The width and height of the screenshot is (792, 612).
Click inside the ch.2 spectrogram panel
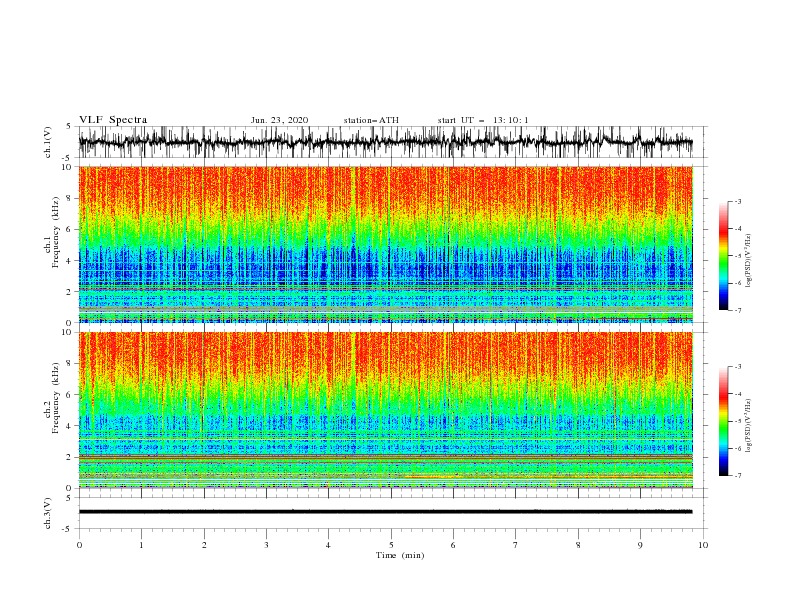coord(385,410)
